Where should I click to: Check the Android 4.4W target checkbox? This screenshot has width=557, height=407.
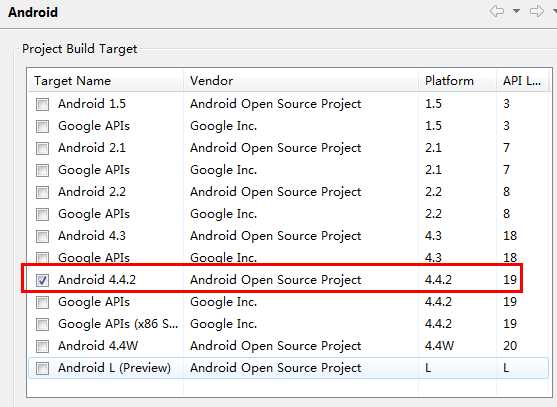42,347
